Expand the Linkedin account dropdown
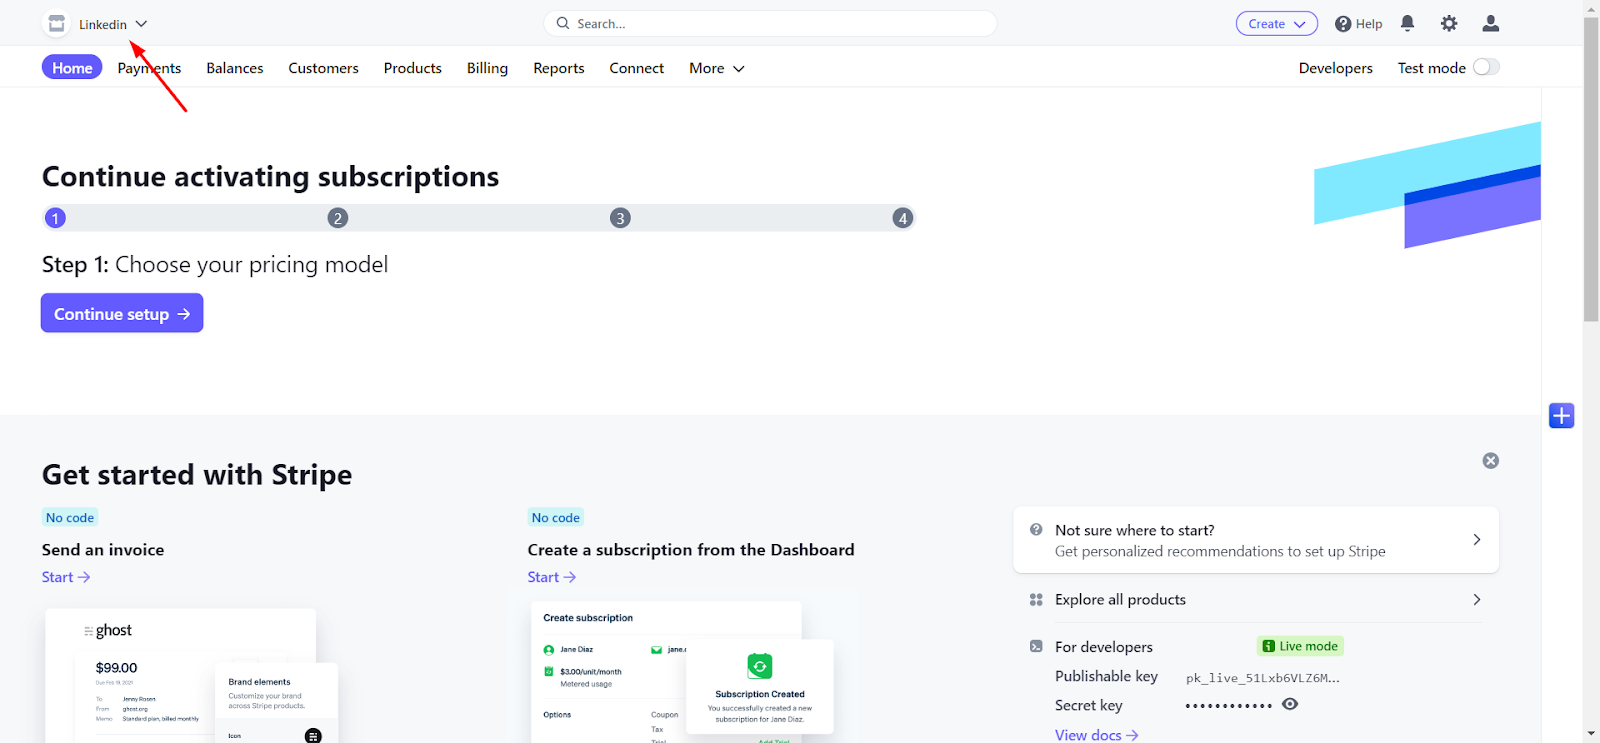The image size is (1600, 743). [141, 24]
